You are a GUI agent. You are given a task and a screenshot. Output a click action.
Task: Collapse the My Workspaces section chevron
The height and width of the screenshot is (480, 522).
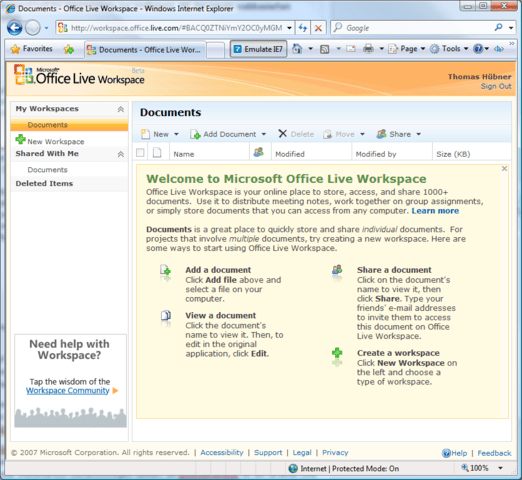121,109
